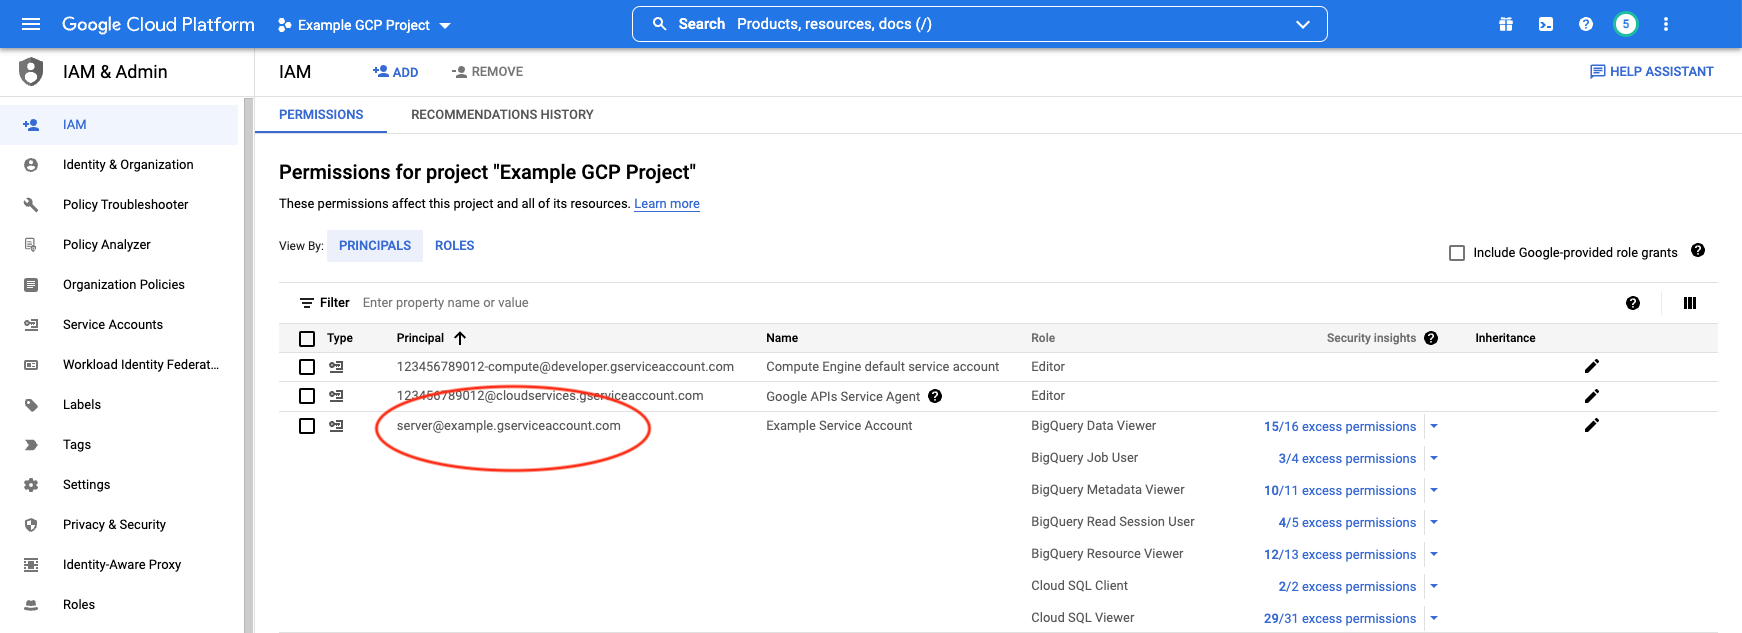This screenshot has width=1742, height=633.
Task: Expand the search bar dropdown chevron
Action: click(x=1303, y=24)
